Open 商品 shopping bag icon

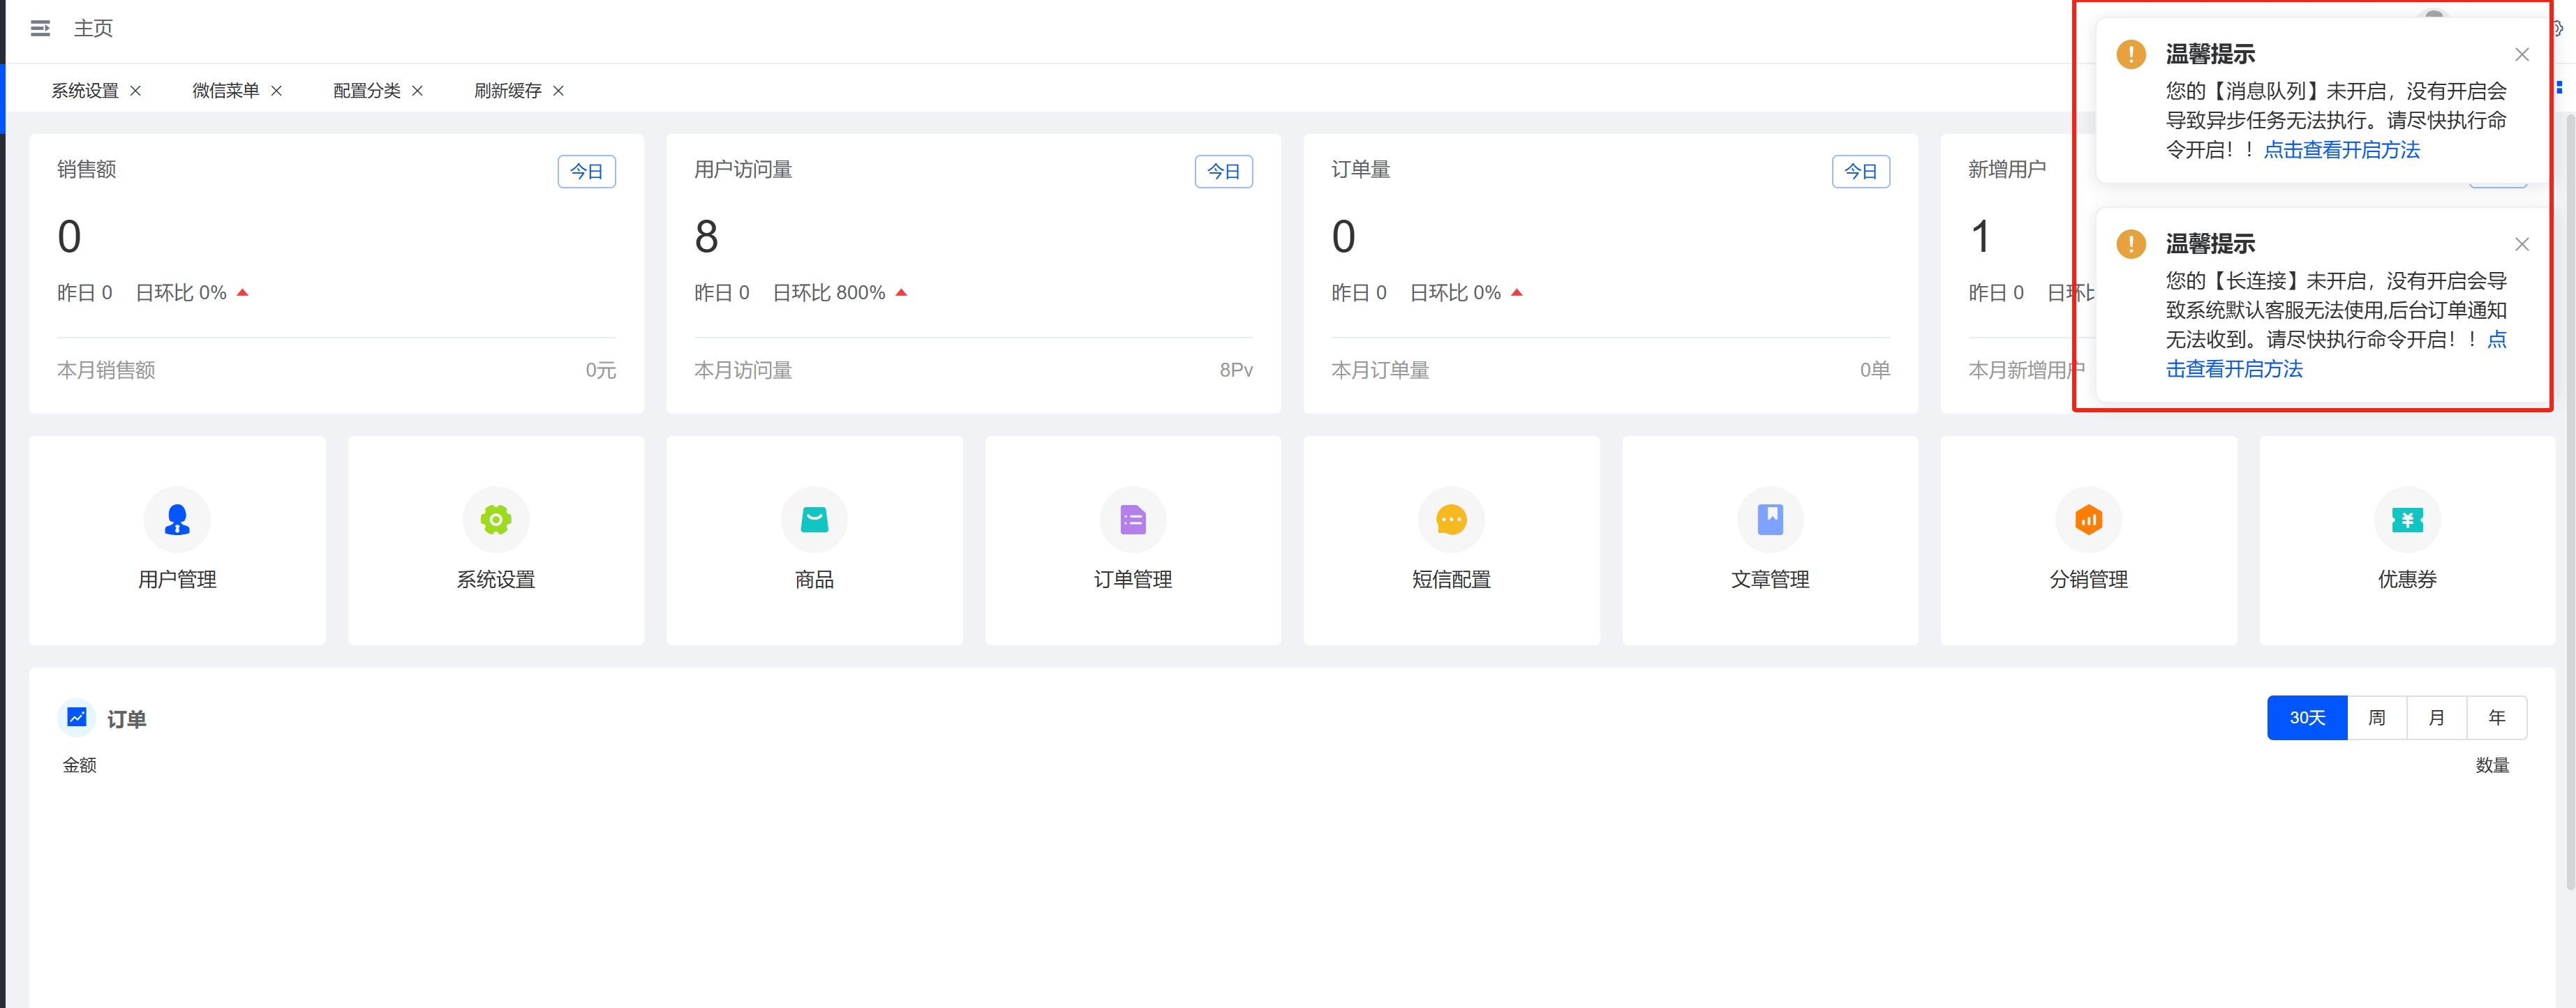tap(814, 519)
